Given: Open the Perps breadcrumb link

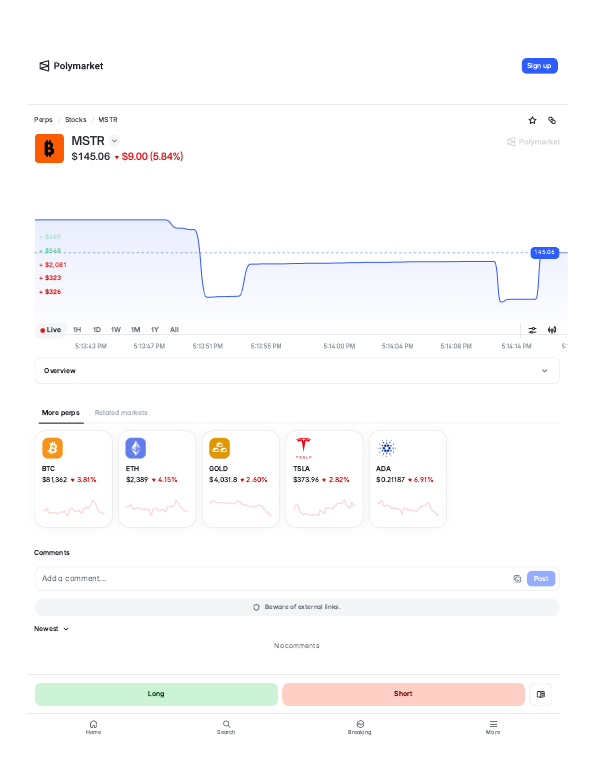Looking at the screenshot, I should pyautogui.click(x=43, y=120).
